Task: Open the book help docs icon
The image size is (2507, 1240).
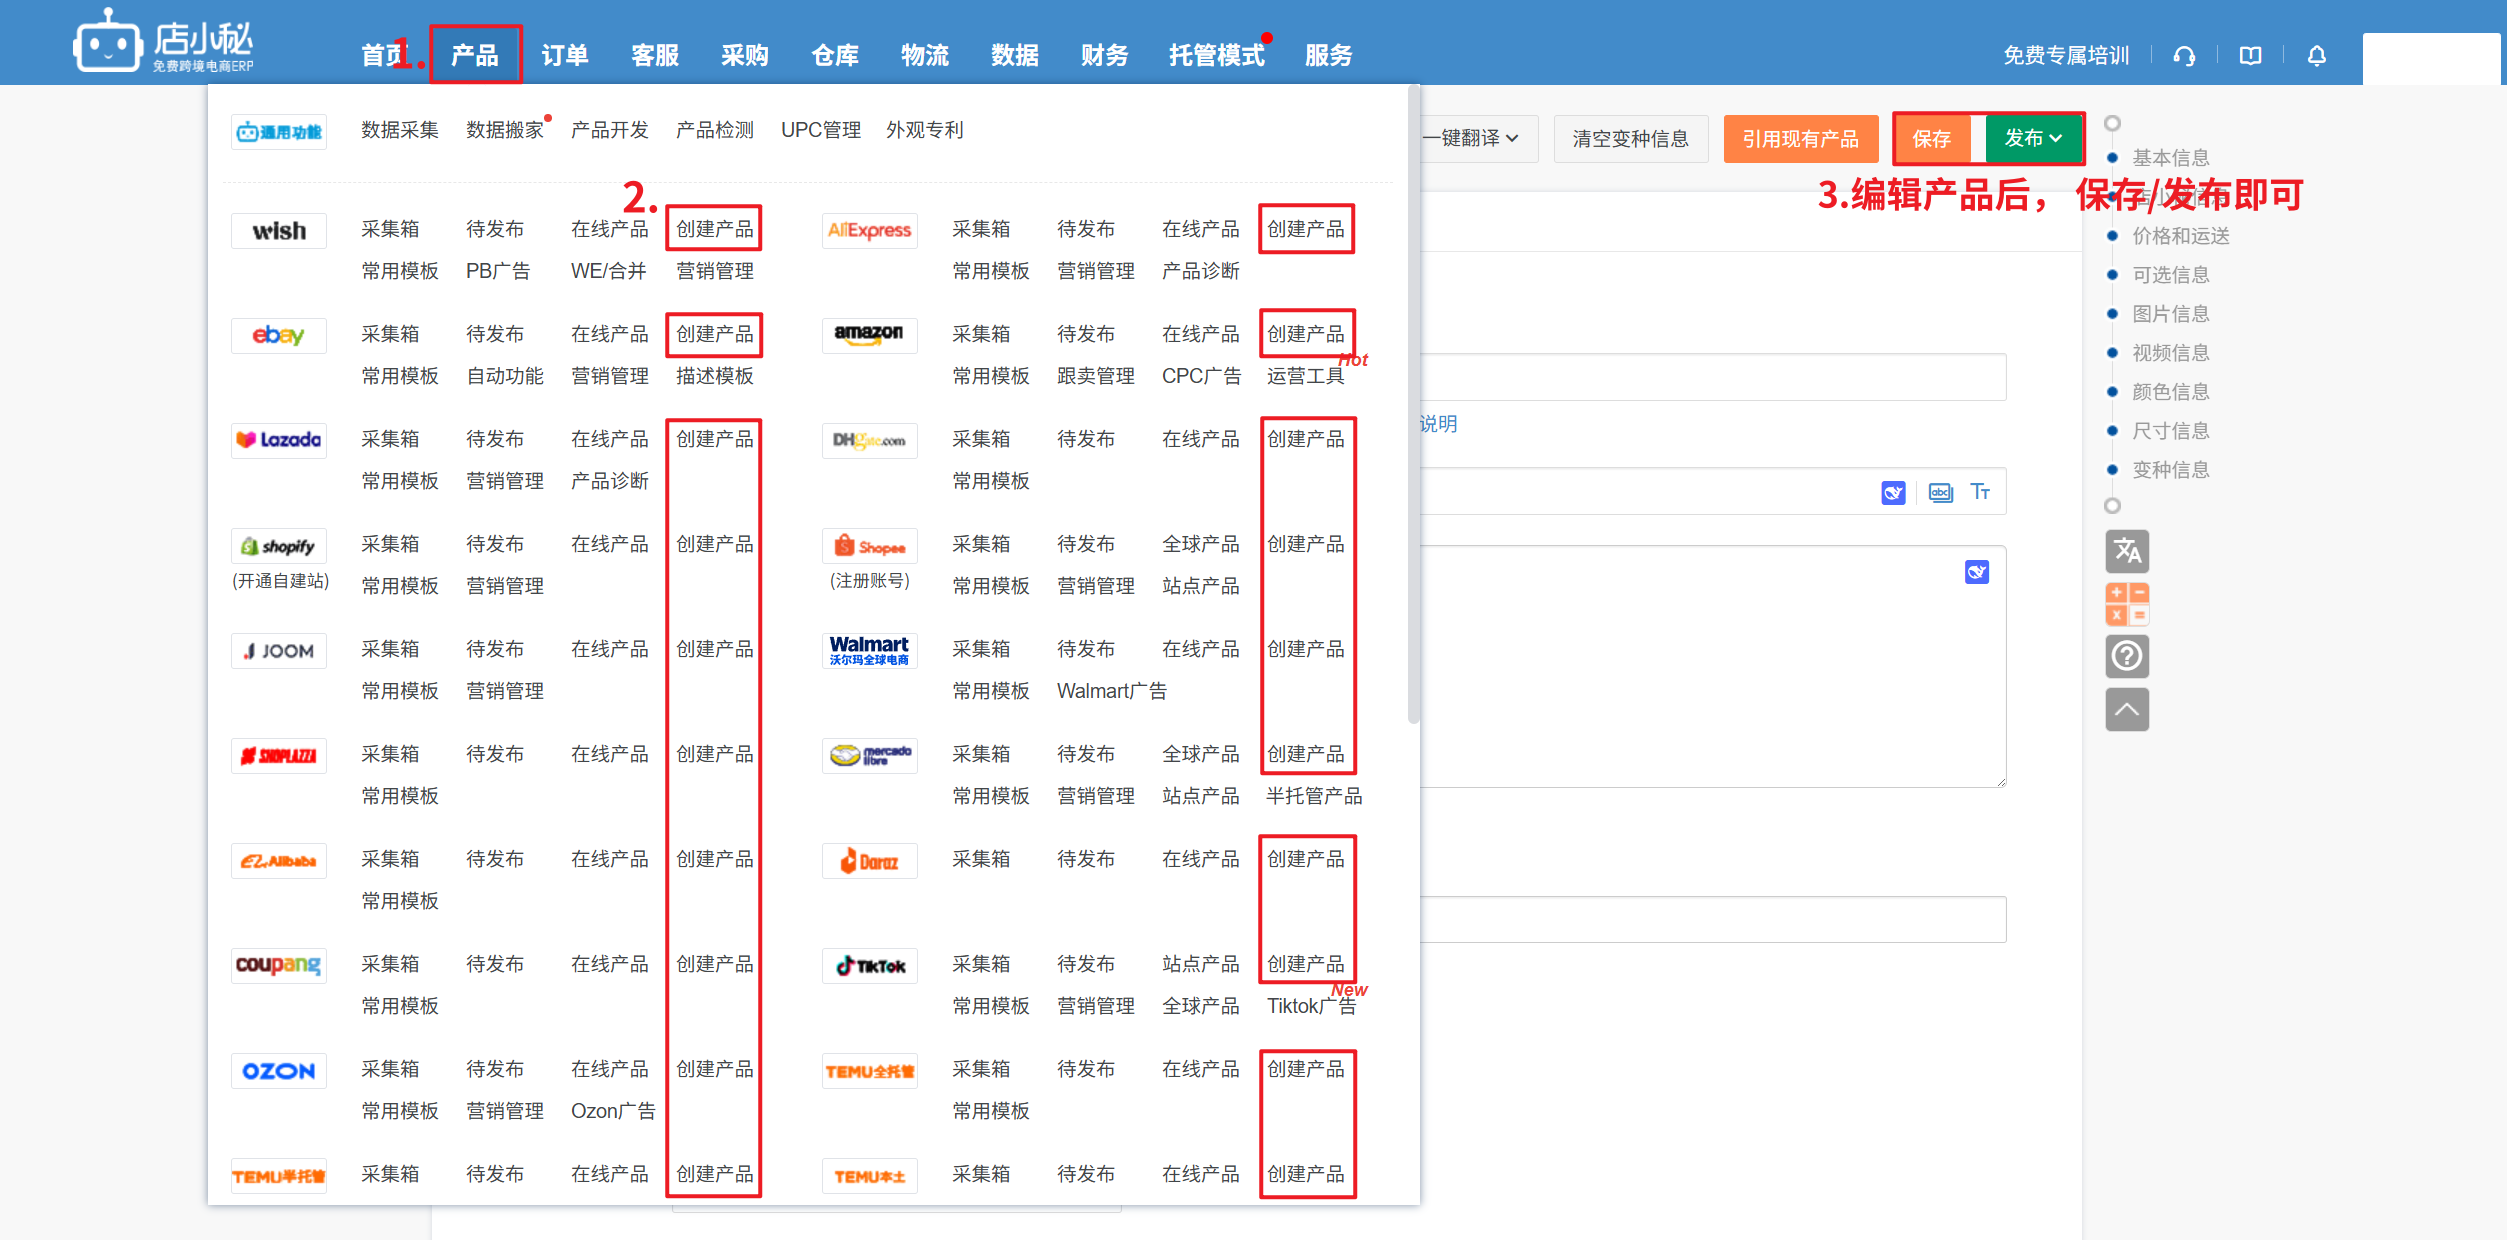Action: [x=2250, y=56]
